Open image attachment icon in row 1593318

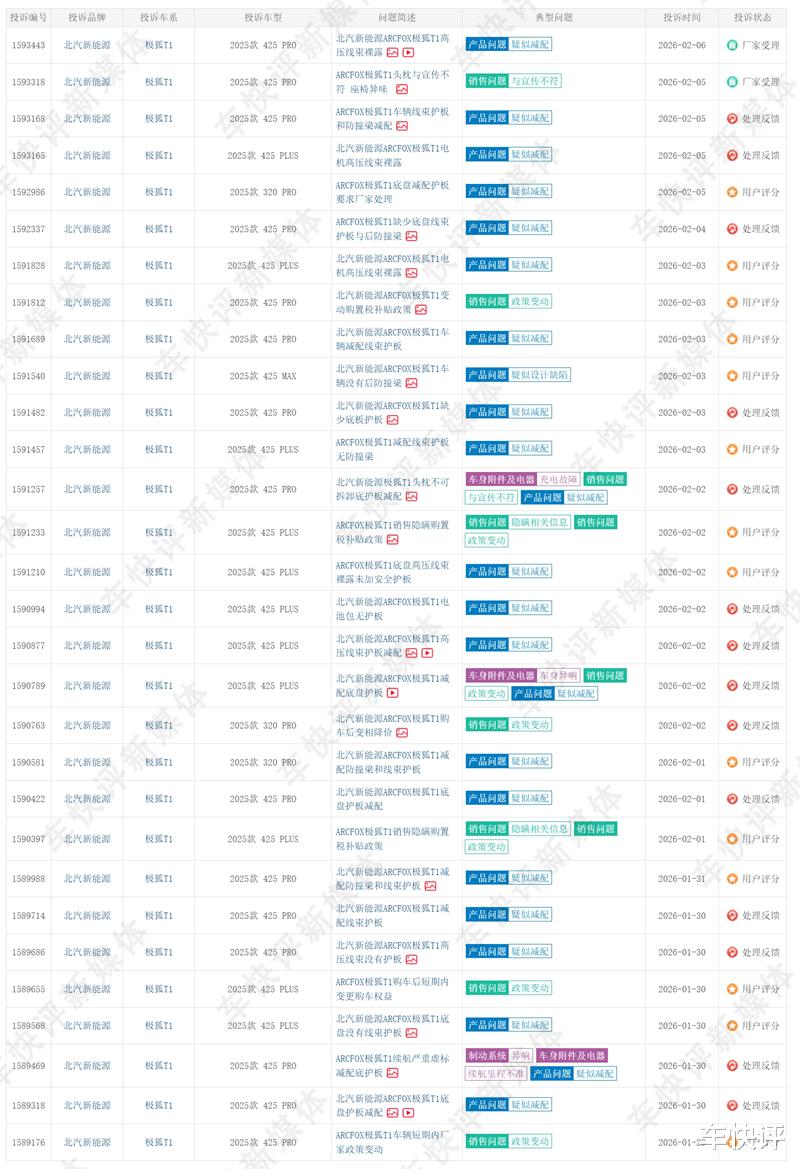[x=402, y=89]
